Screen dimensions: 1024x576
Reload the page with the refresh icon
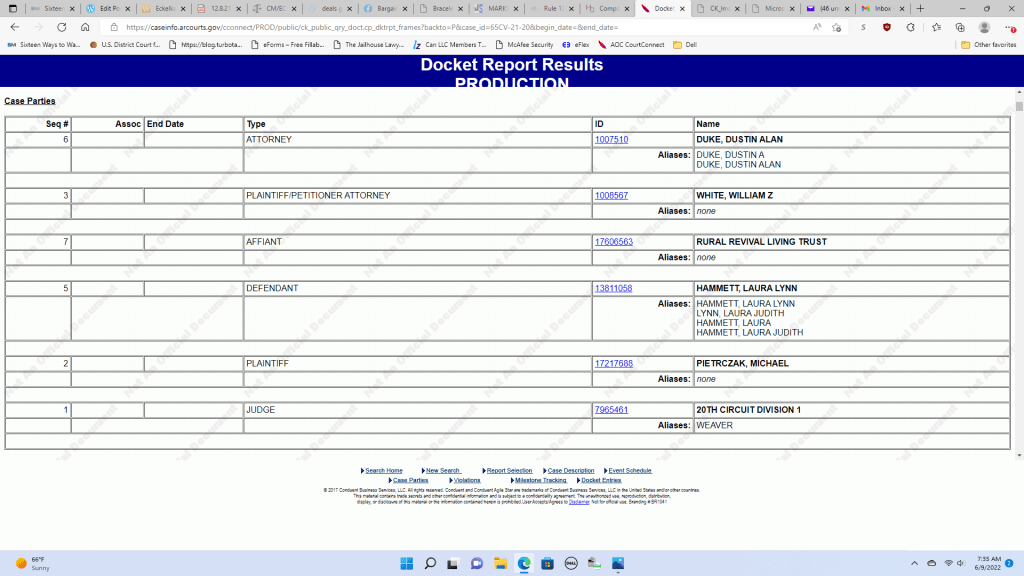coord(62,27)
